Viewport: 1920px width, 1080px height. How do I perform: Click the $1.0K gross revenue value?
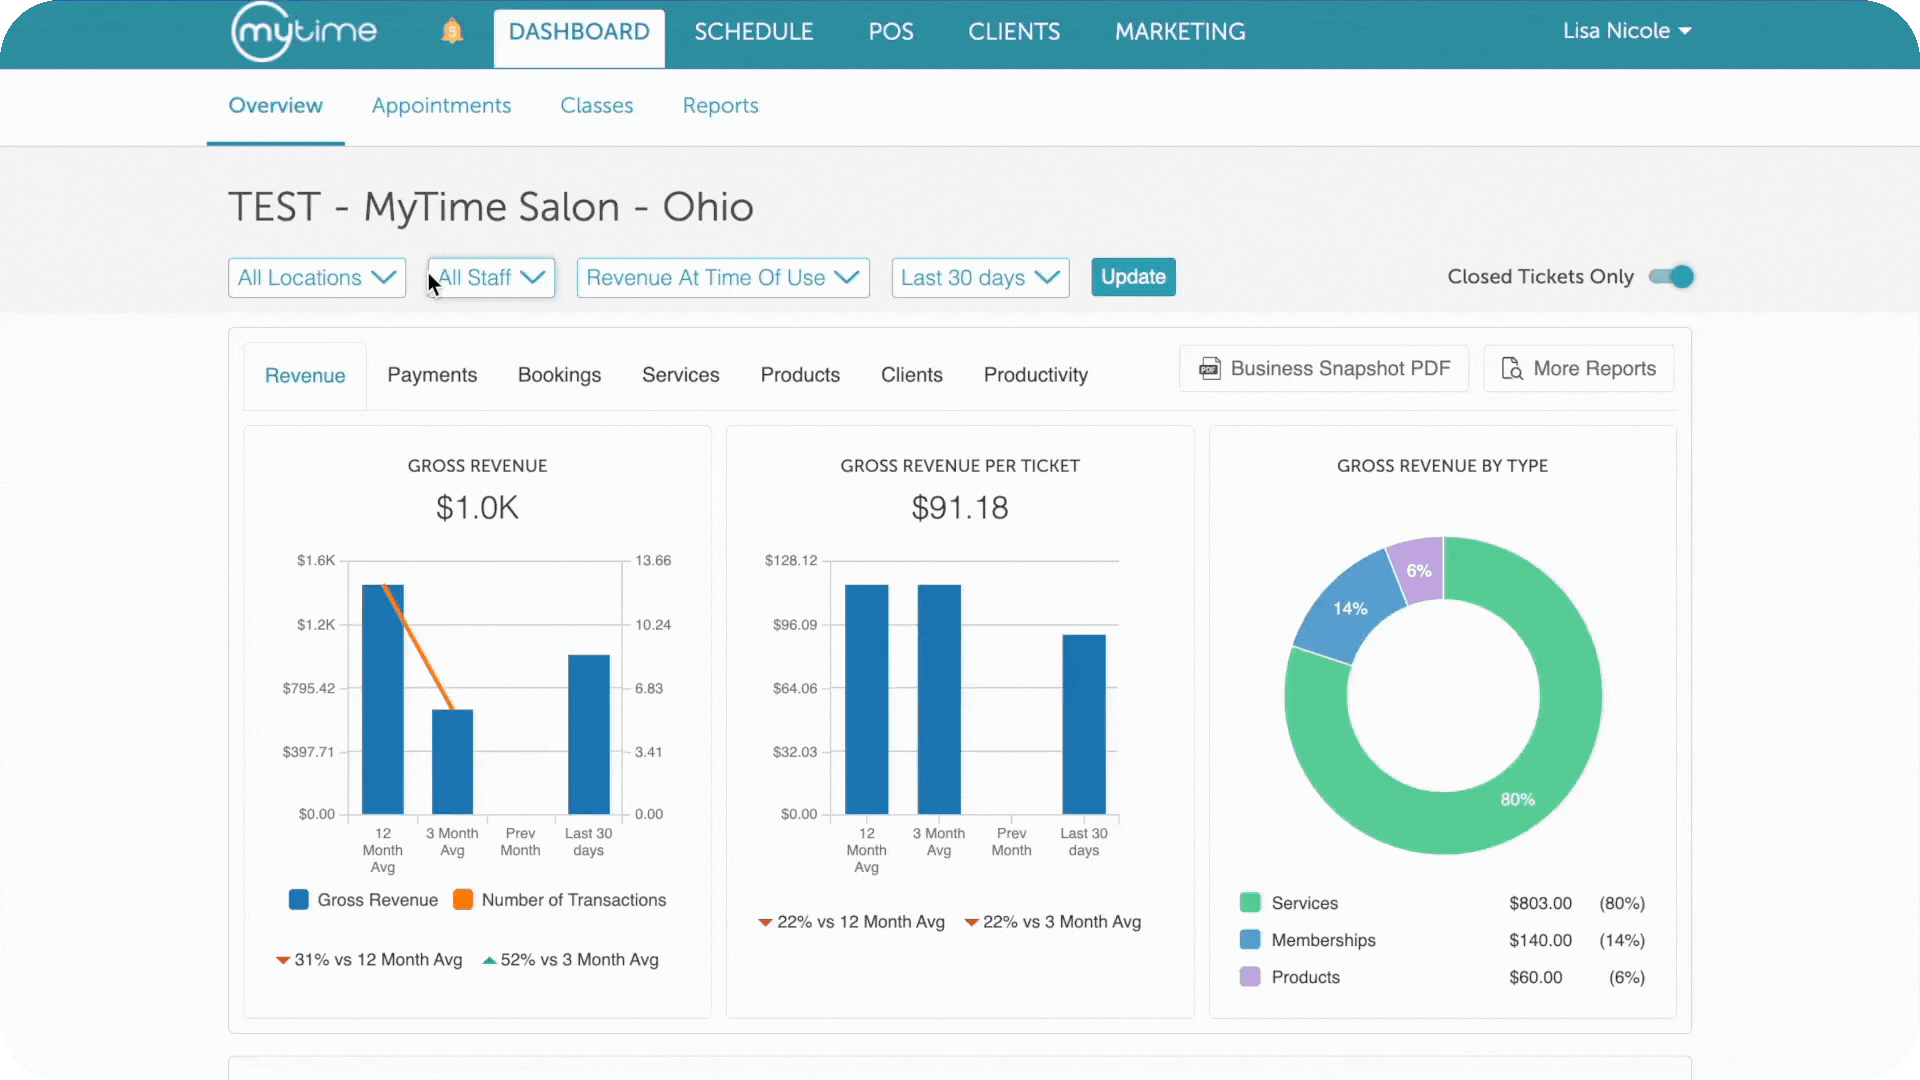pyautogui.click(x=477, y=508)
